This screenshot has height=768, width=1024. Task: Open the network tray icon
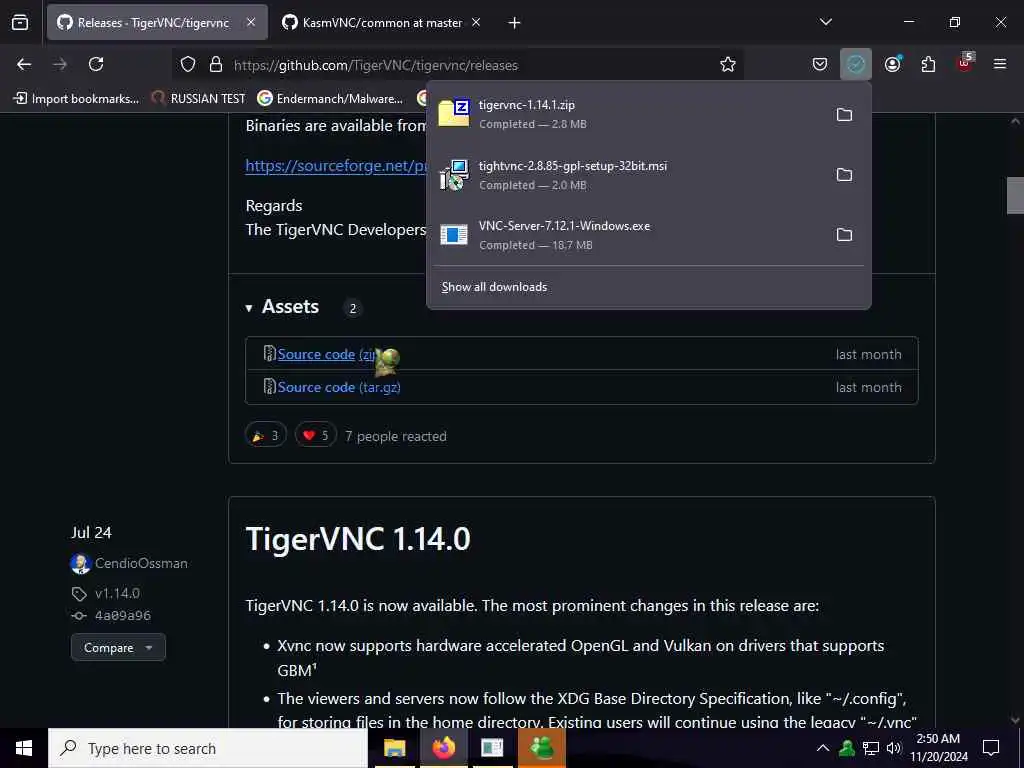click(871, 748)
